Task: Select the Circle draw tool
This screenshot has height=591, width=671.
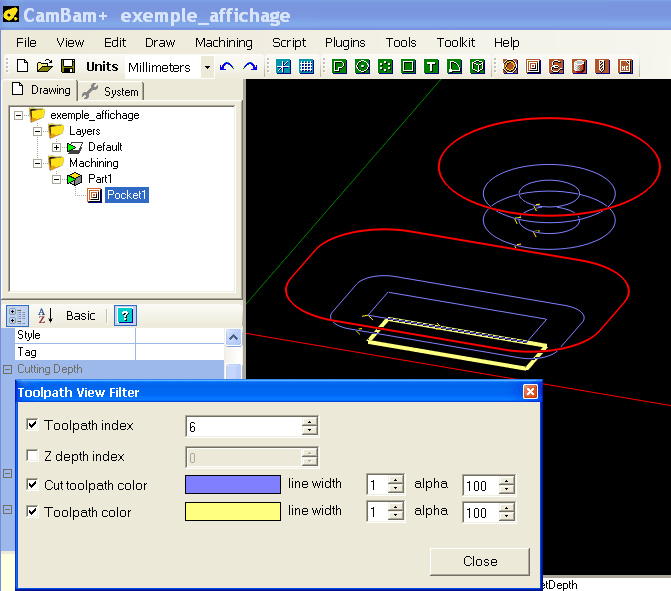Action: 362,66
